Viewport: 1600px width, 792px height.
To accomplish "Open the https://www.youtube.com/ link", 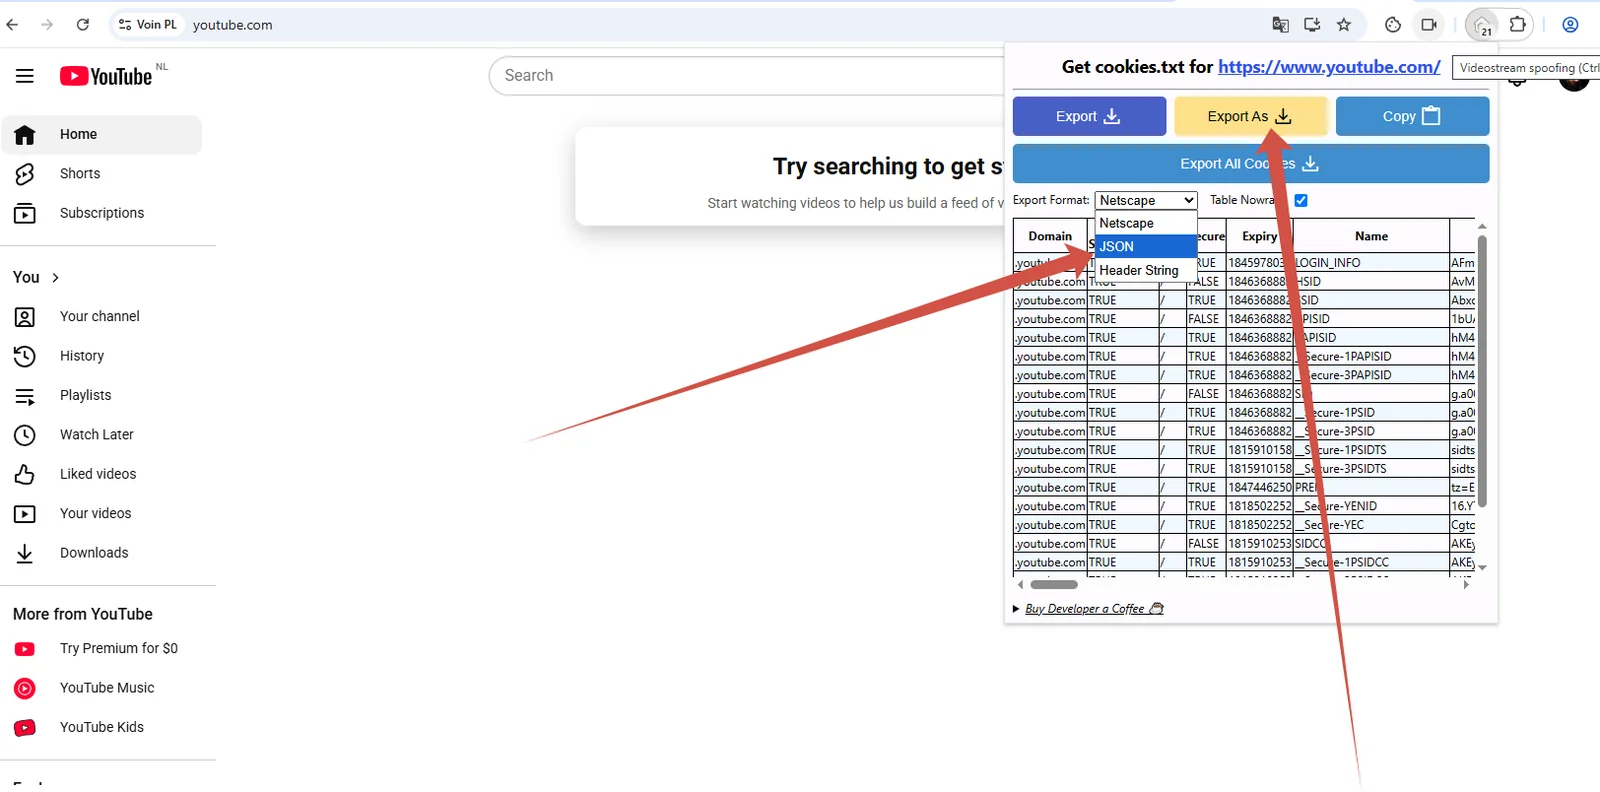I will [x=1329, y=67].
